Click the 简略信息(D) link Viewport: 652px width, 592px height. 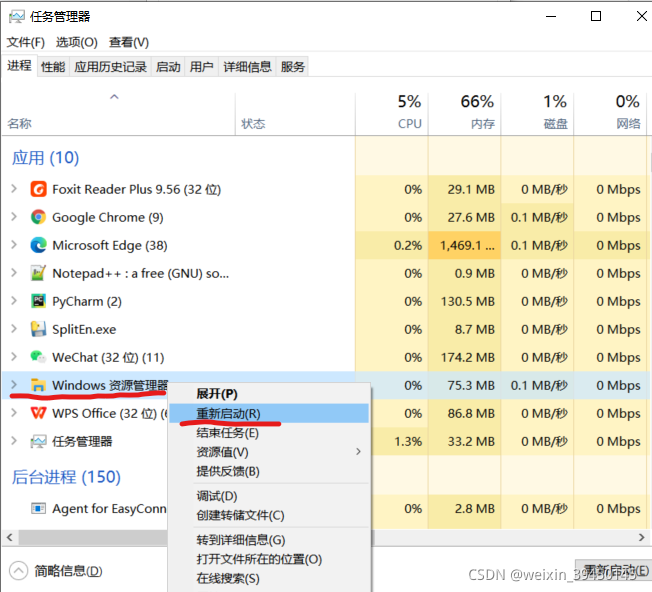[68, 571]
